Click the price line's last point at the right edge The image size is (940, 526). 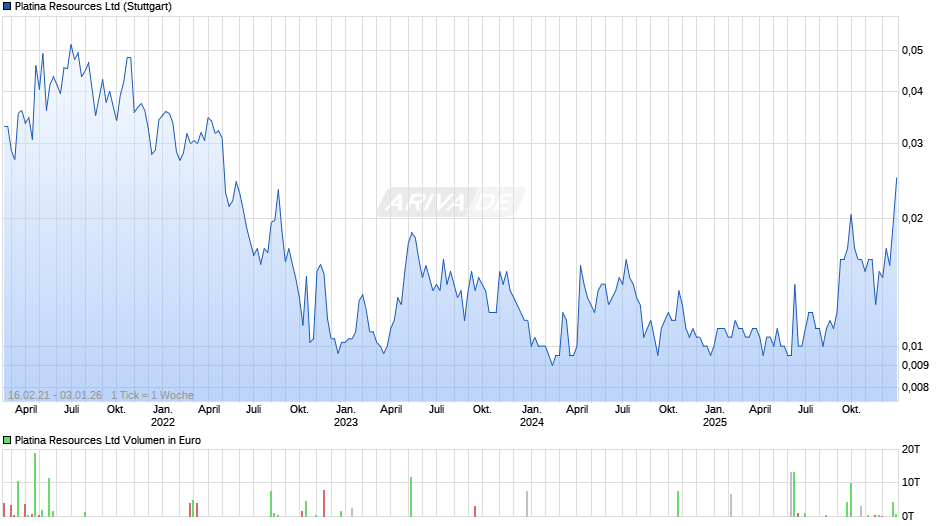click(x=897, y=178)
